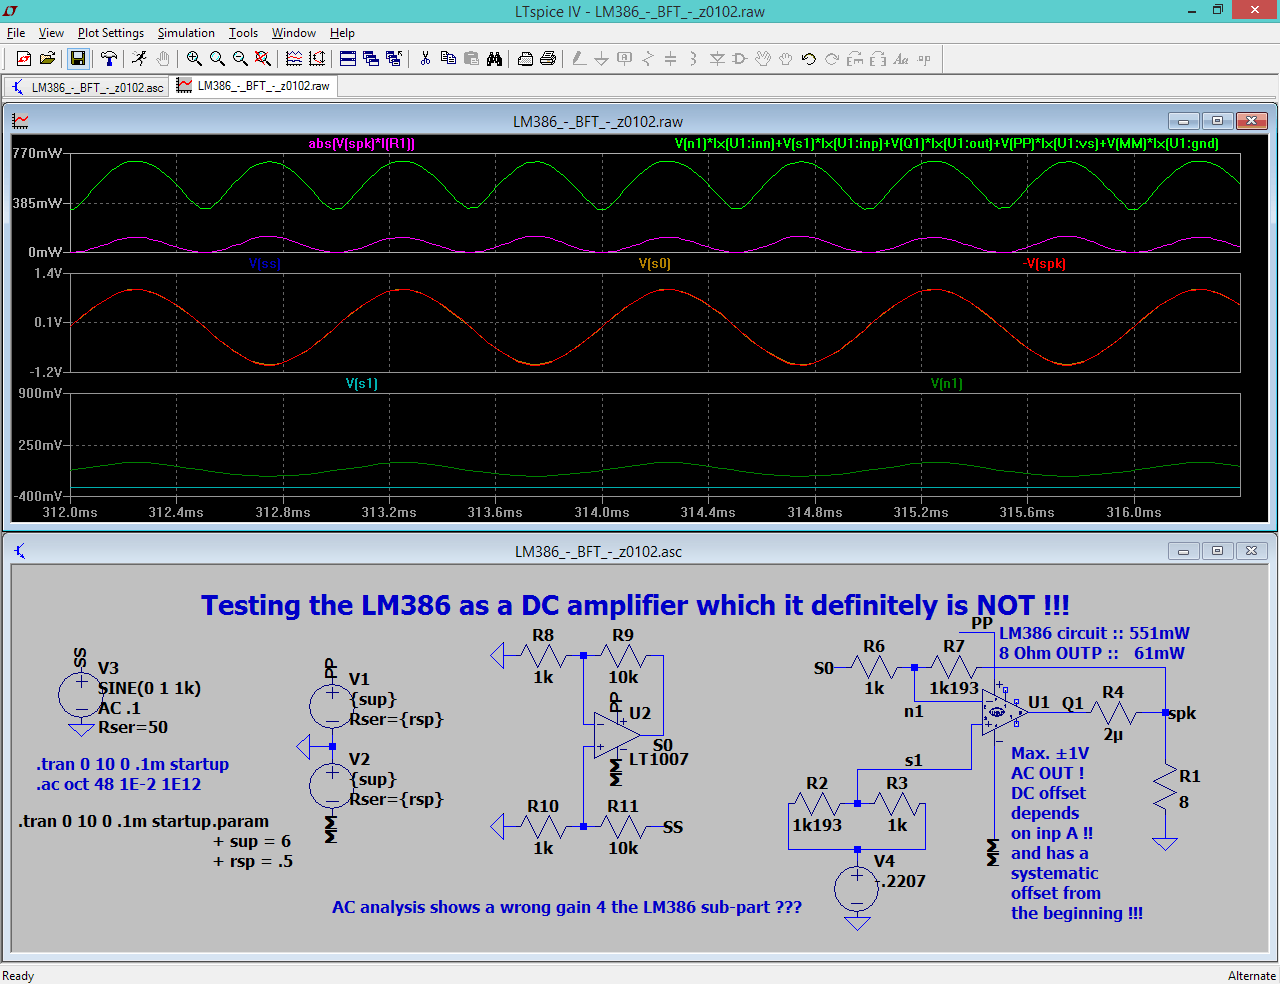This screenshot has width=1280, height=984.
Task: Open the Window menu
Action: pyautogui.click(x=294, y=33)
